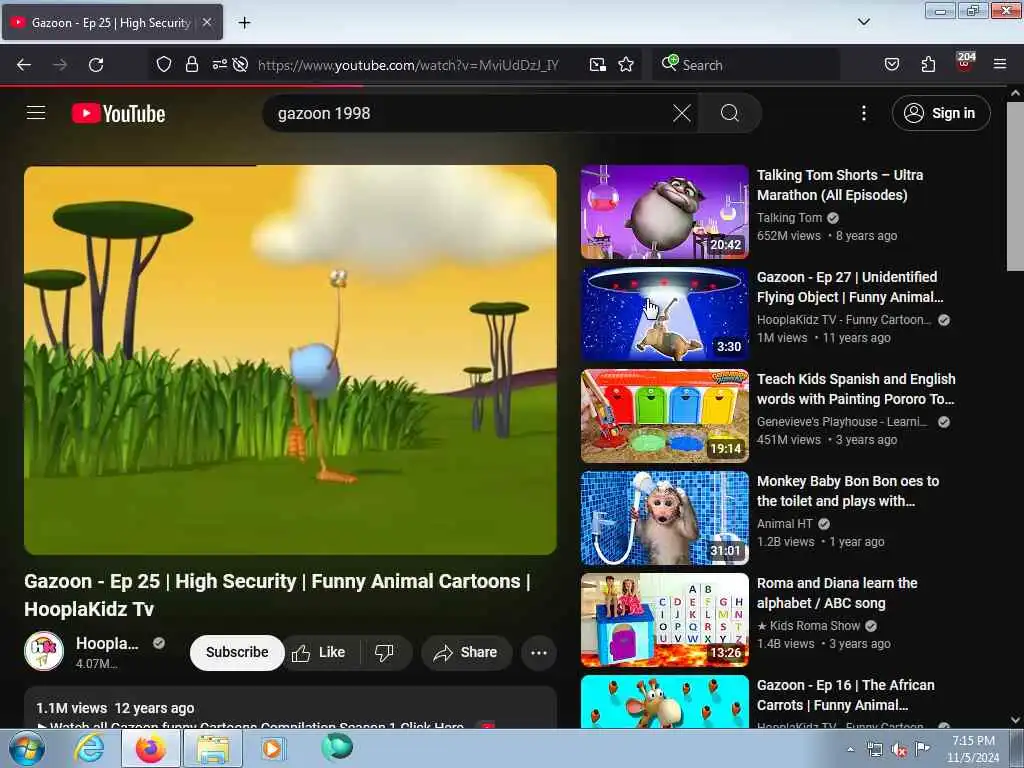
Task: Open the YouTube guide hamburger menu
Action: 36,113
